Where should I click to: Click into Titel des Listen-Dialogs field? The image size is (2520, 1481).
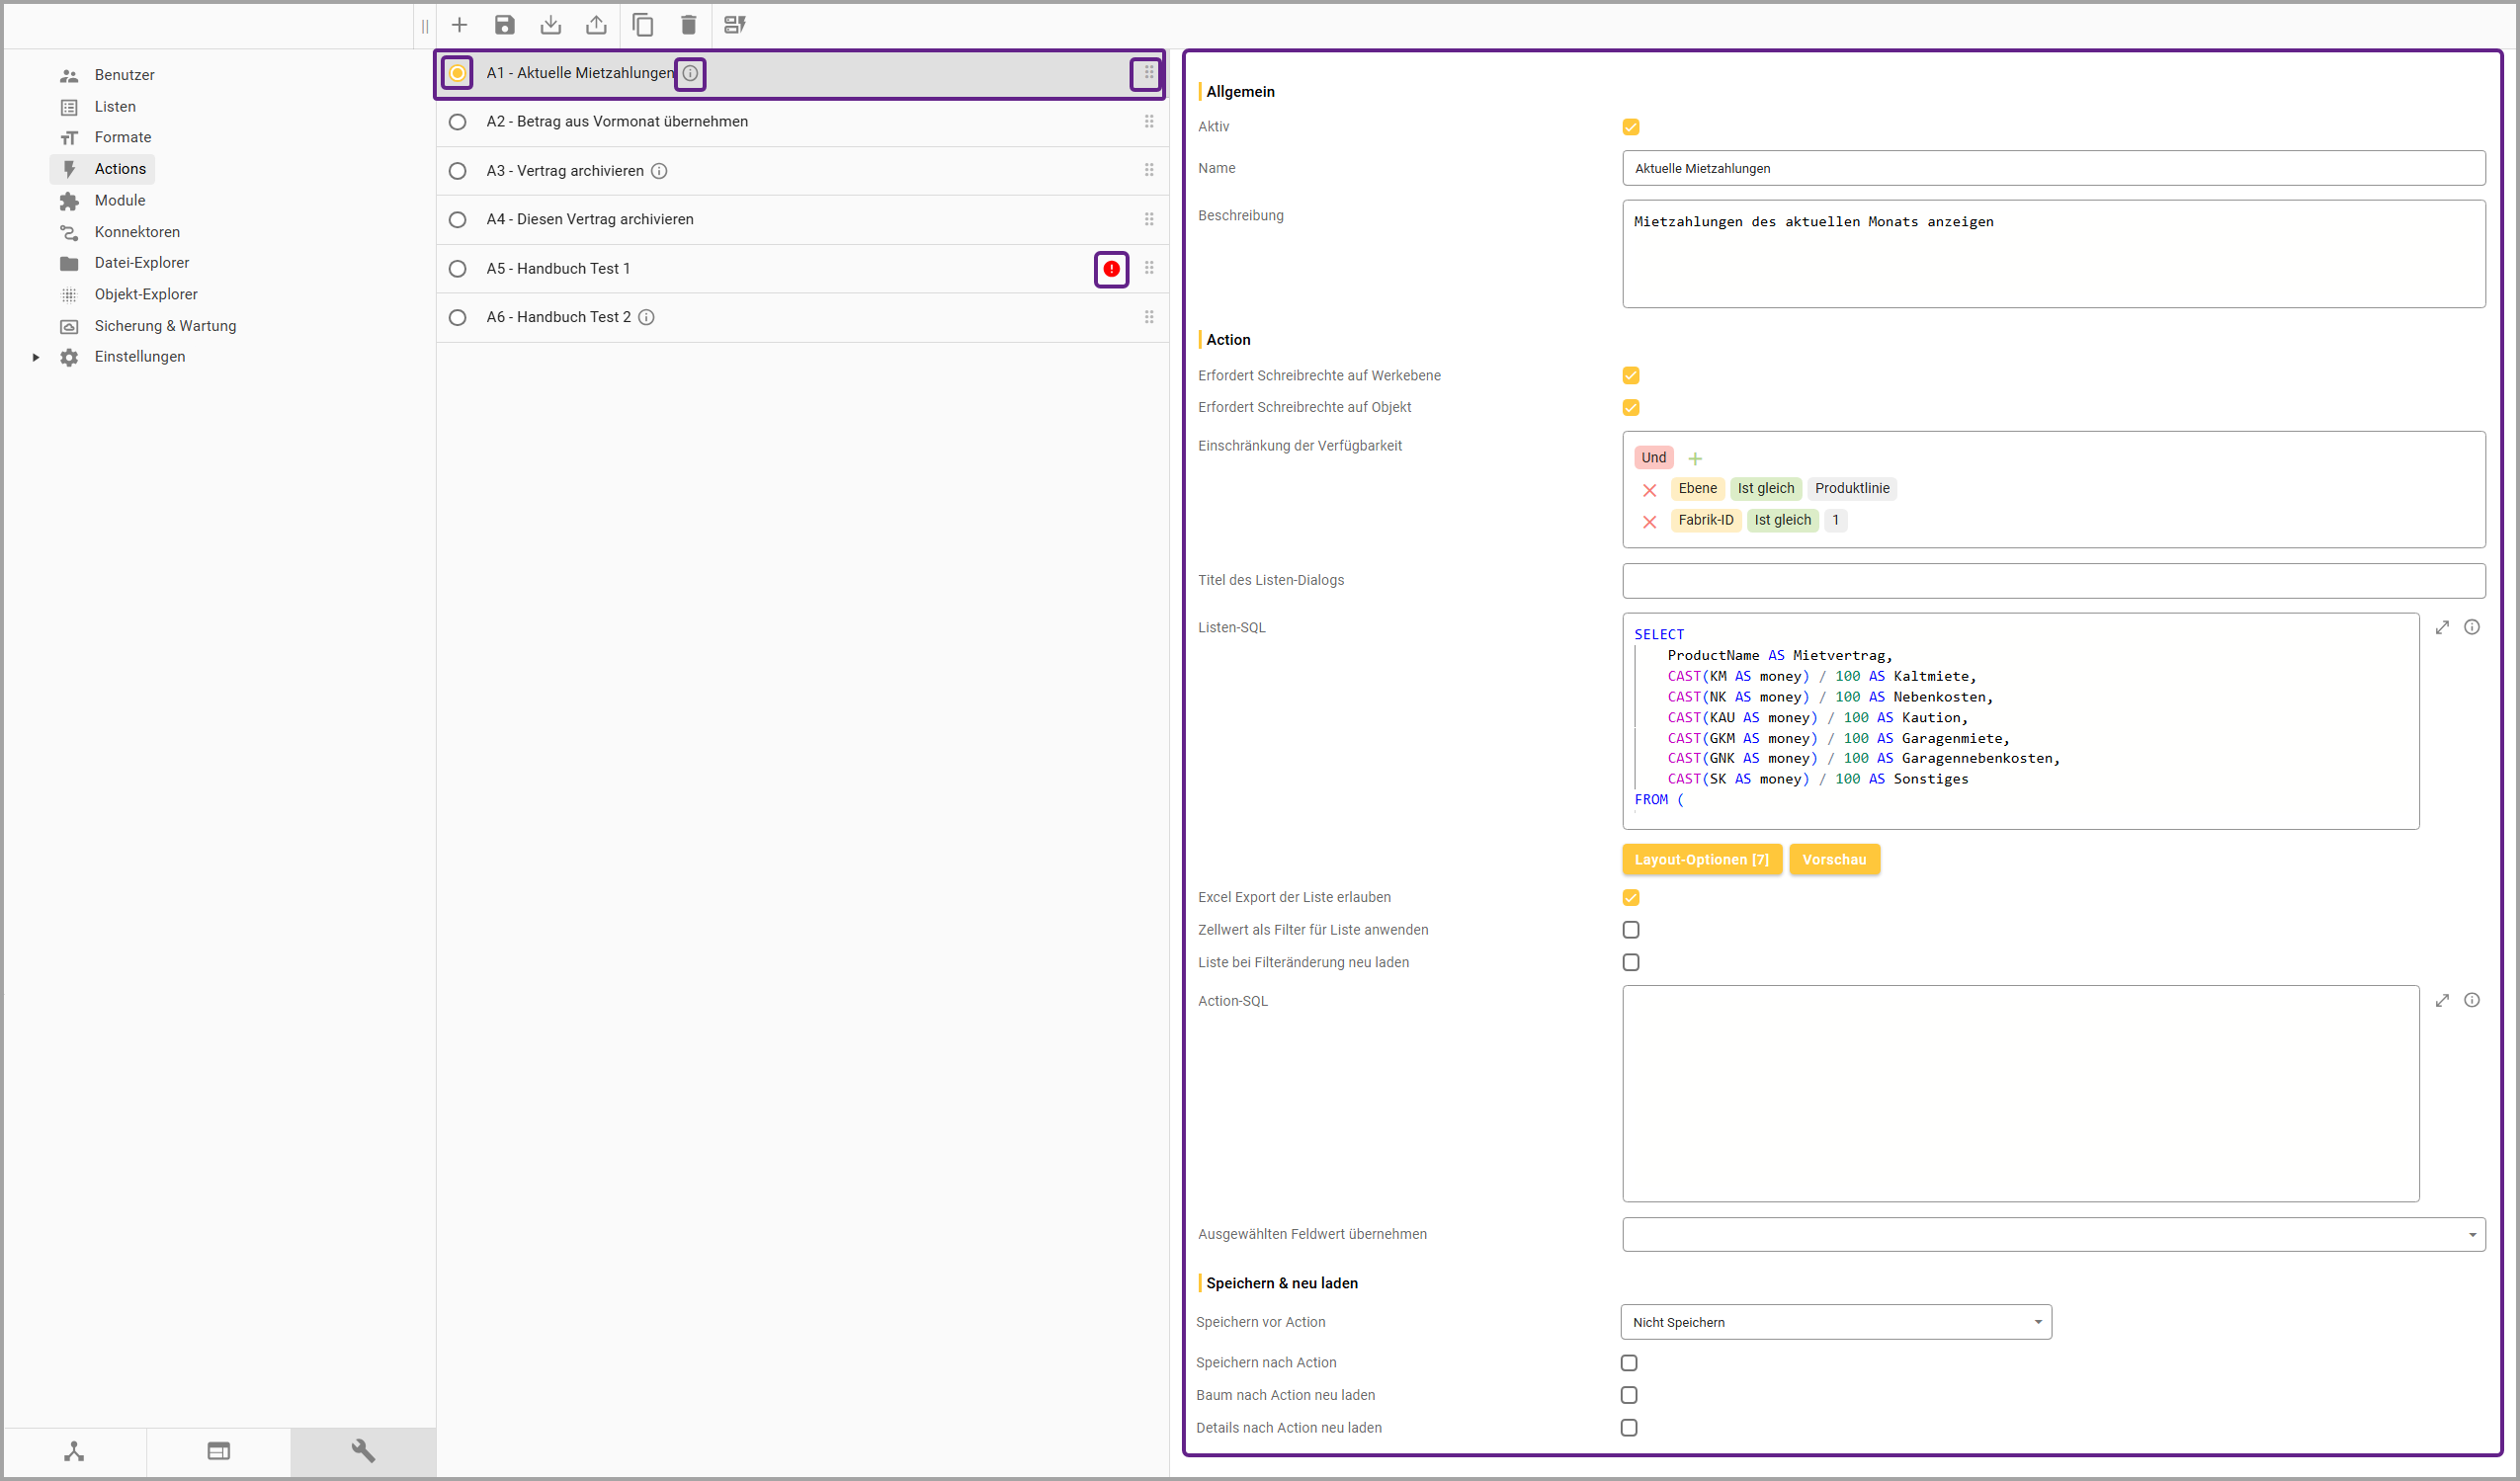(2053, 581)
